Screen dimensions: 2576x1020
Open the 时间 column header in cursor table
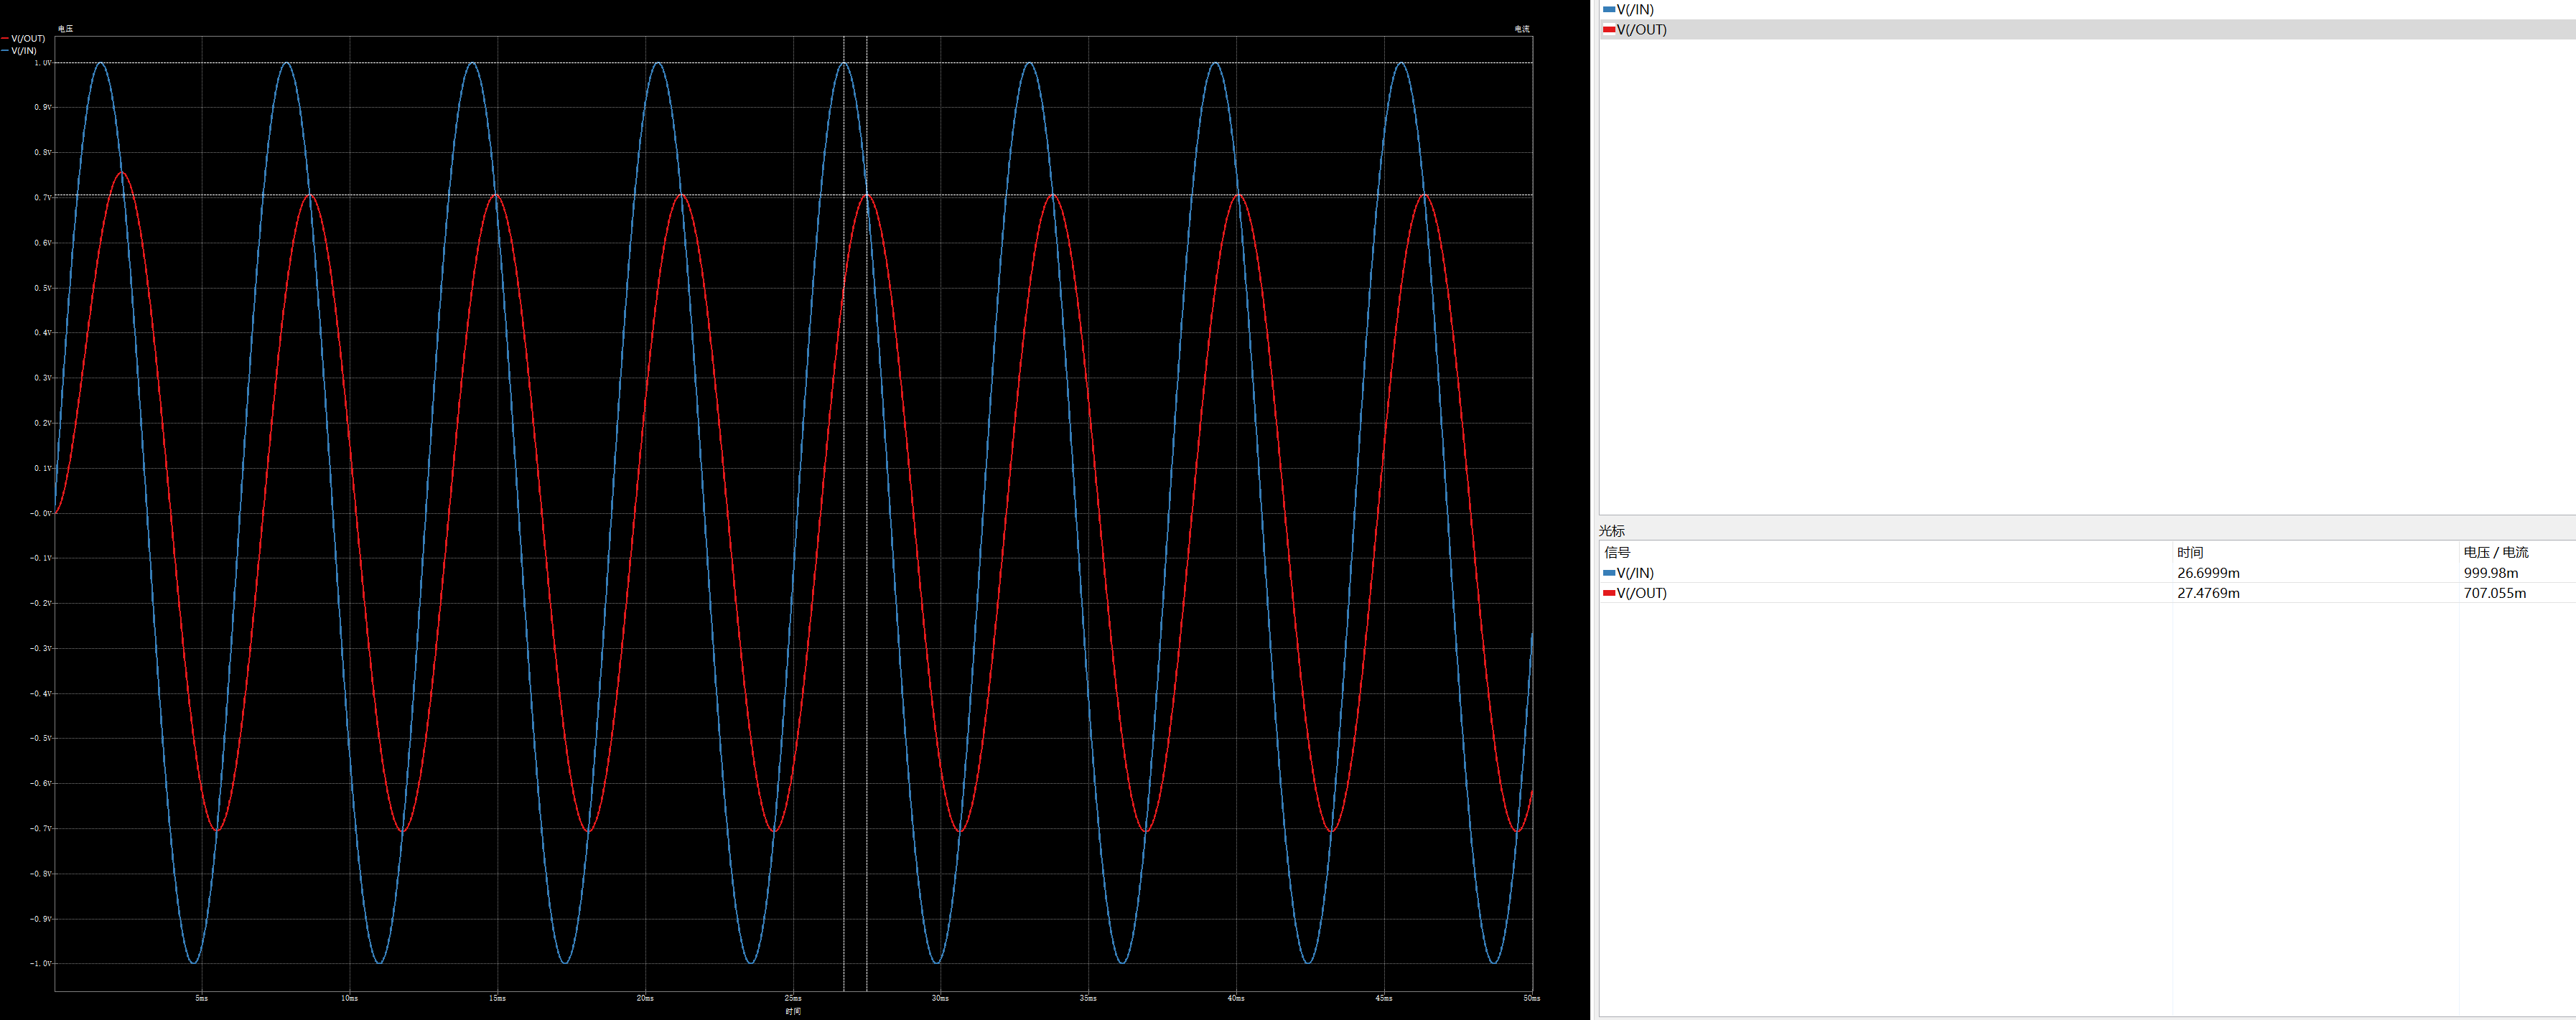click(x=2190, y=551)
